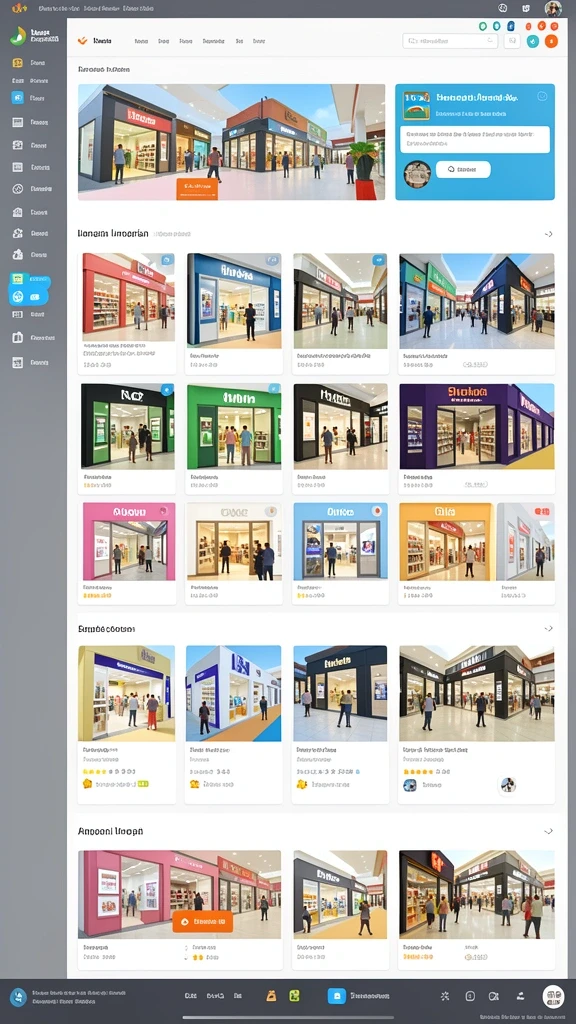Toggle the blue bookmark badge on the red storefront card
Viewport: 576px width, 1024px height.
click(x=167, y=260)
